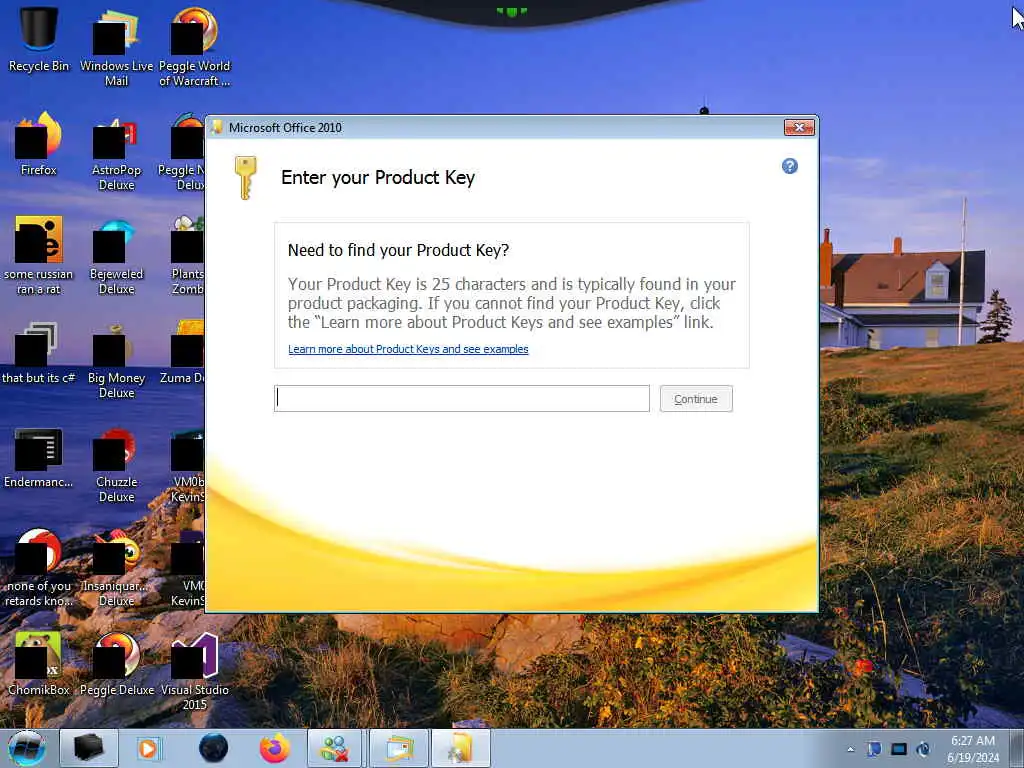Viewport: 1024px width, 768px height.
Task: Select the Peggle World of Warcraft icon
Action: click(x=195, y=47)
